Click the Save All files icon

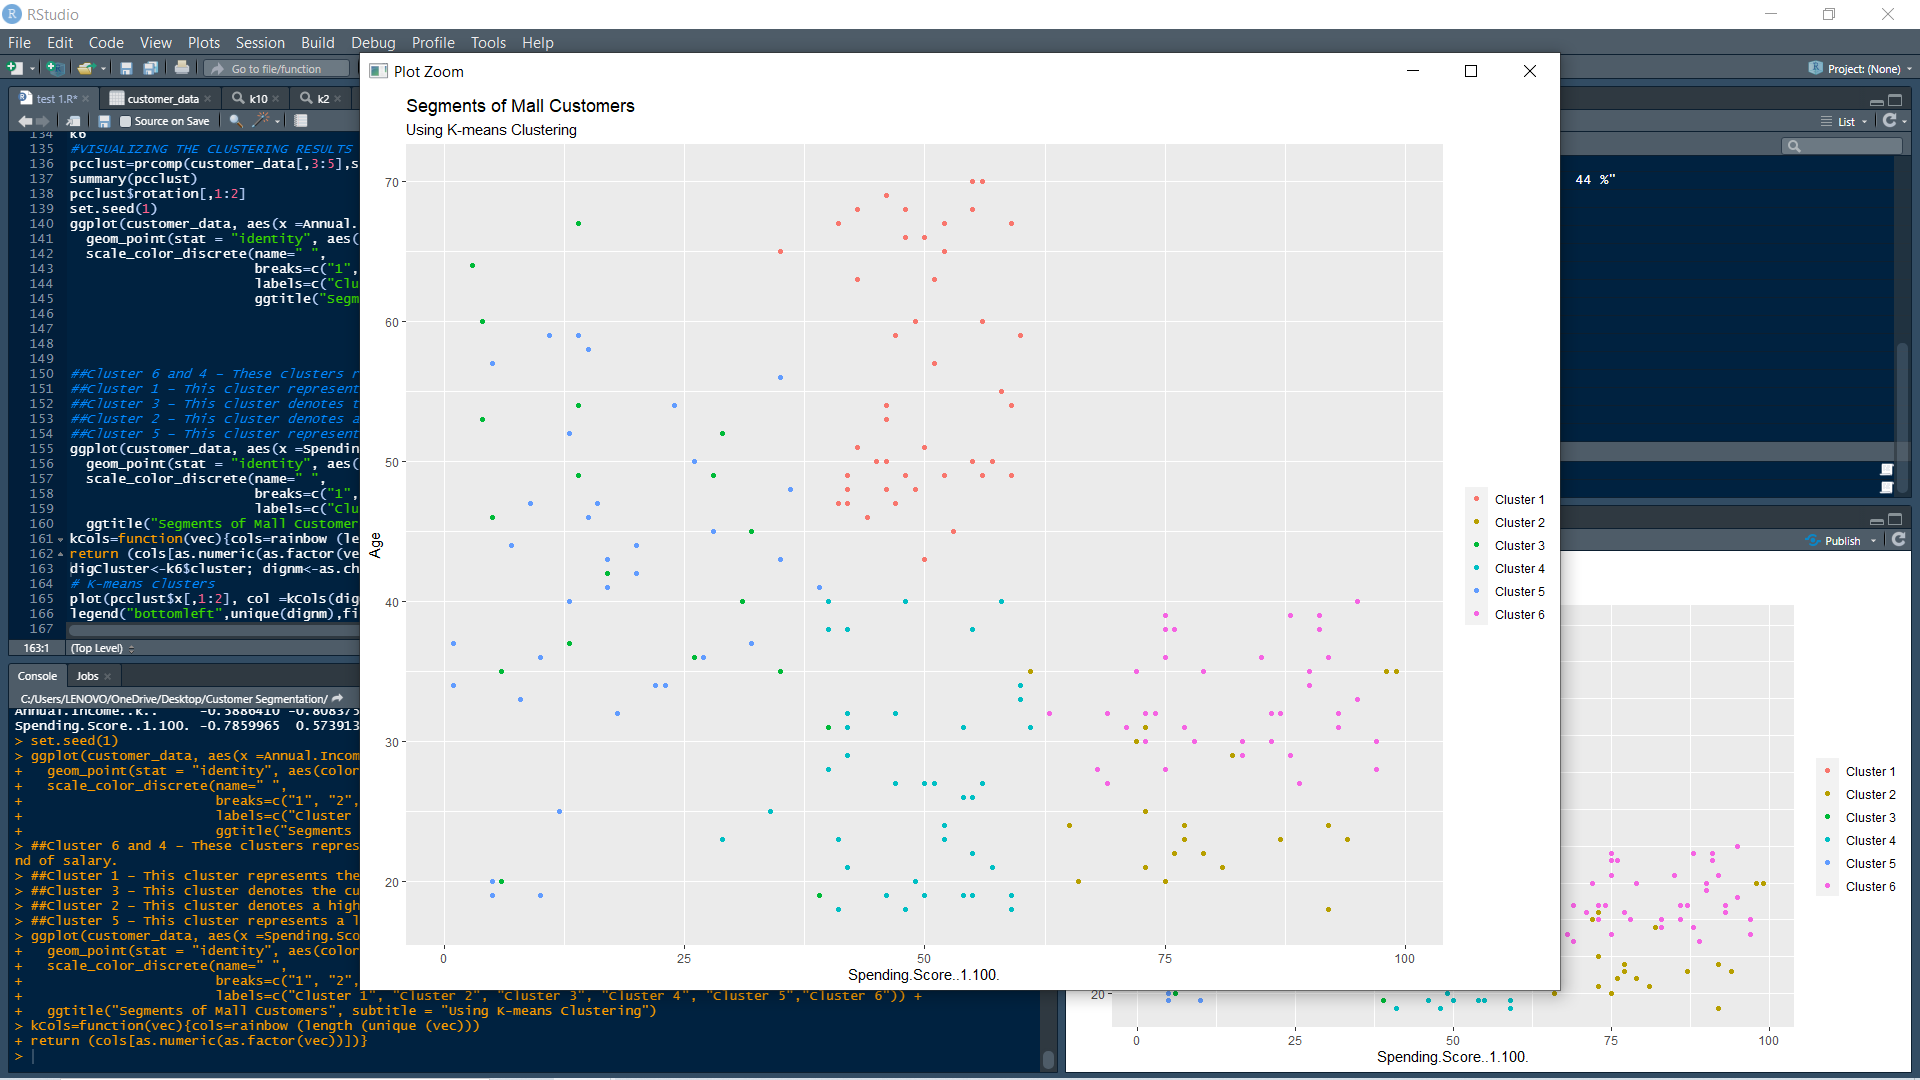coord(150,68)
